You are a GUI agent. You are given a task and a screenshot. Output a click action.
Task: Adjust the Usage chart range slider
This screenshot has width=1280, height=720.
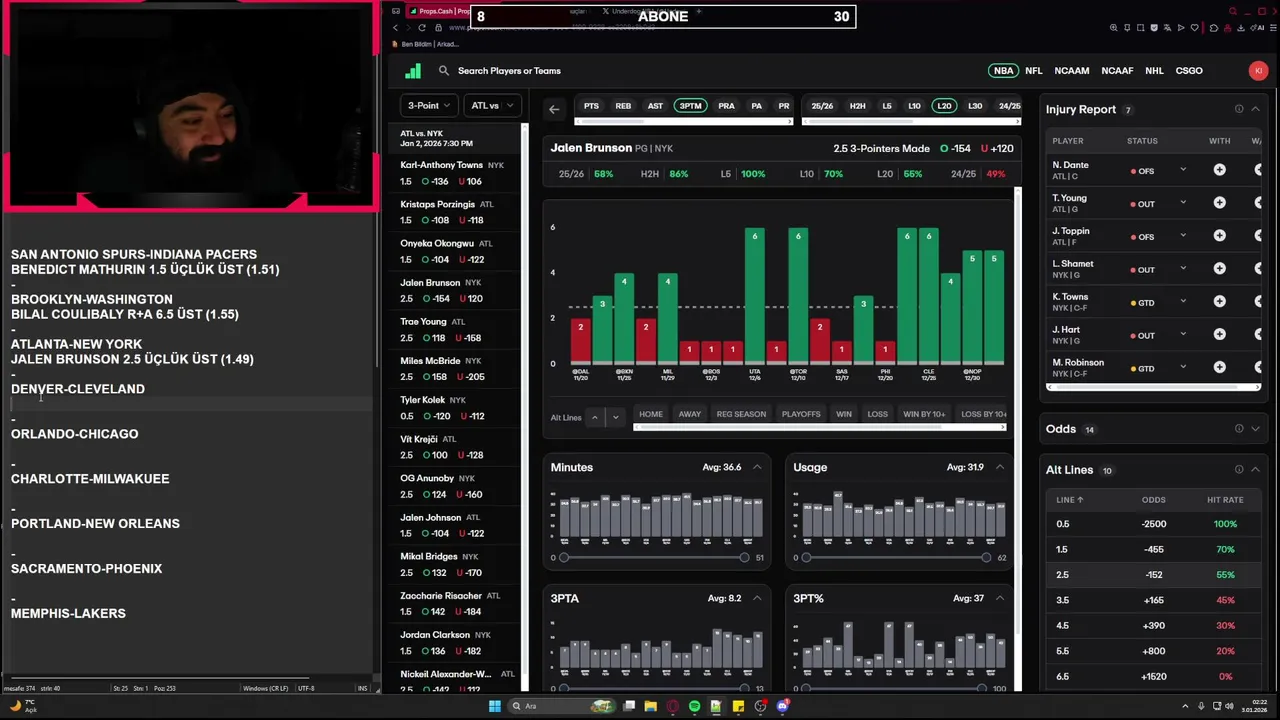pos(896,557)
